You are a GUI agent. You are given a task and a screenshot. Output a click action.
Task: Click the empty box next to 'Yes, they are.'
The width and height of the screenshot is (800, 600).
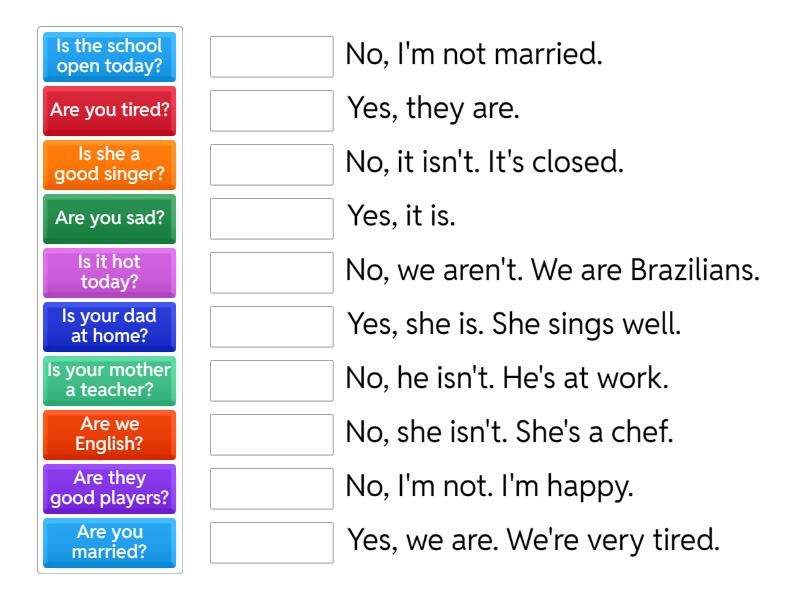click(272, 111)
